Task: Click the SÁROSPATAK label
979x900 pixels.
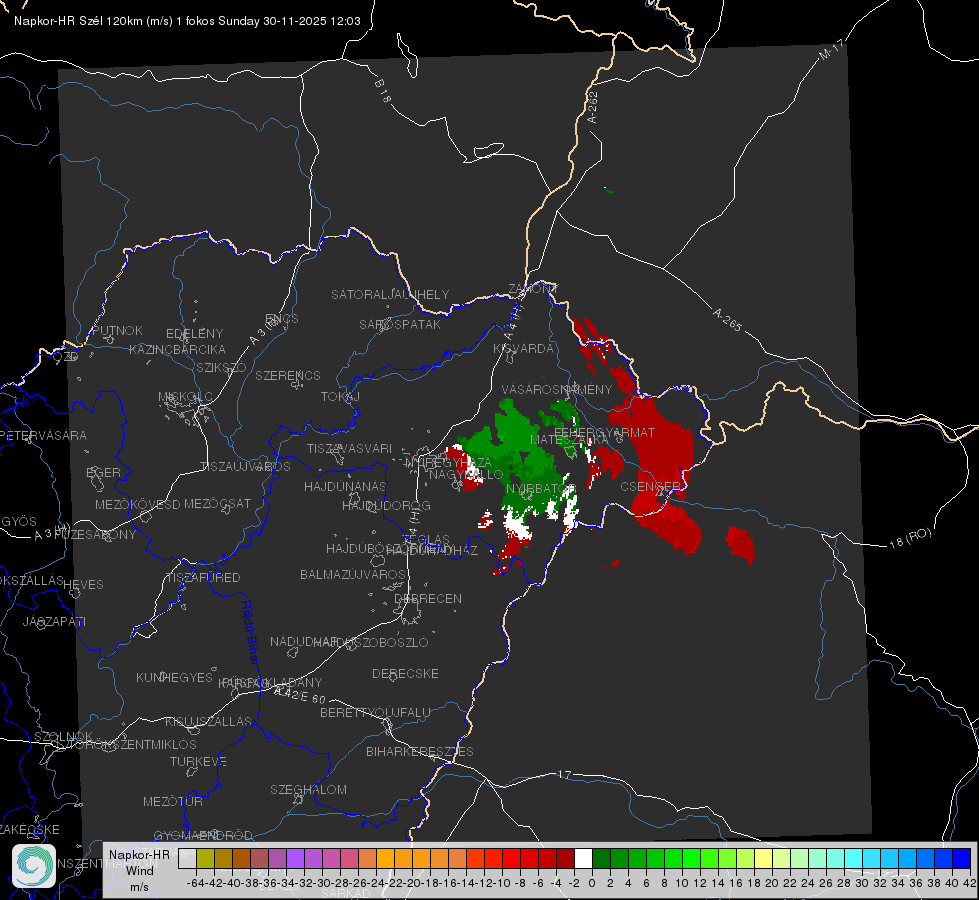Action: [x=400, y=324]
